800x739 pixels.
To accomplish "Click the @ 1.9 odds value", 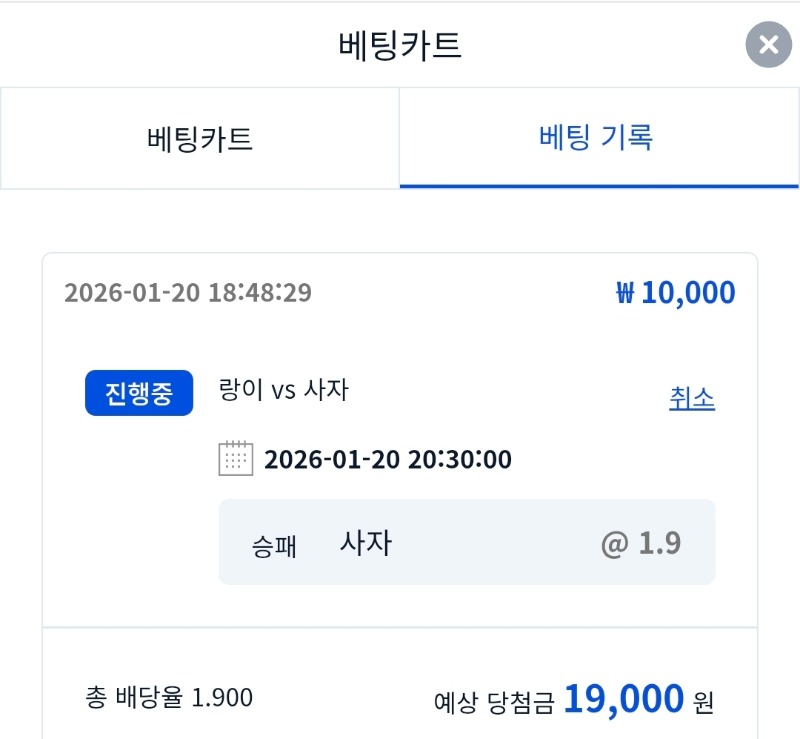I will click(x=641, y=543).
